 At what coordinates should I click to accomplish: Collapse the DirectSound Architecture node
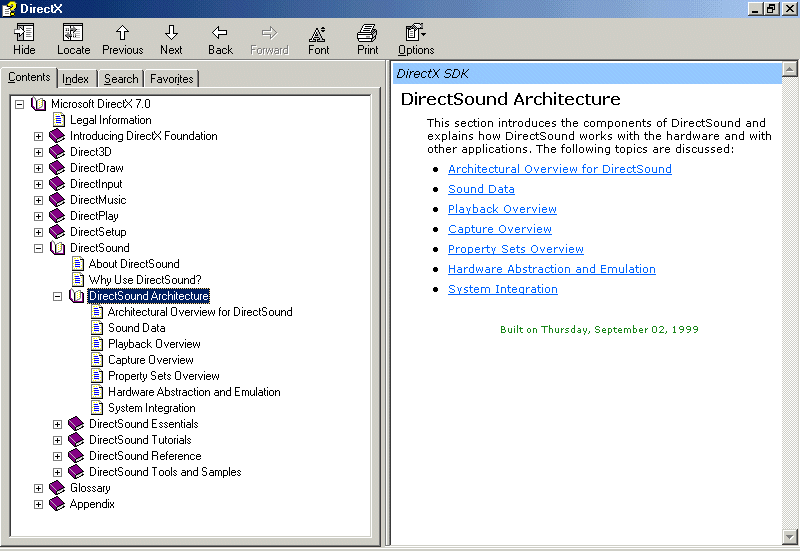58,296
